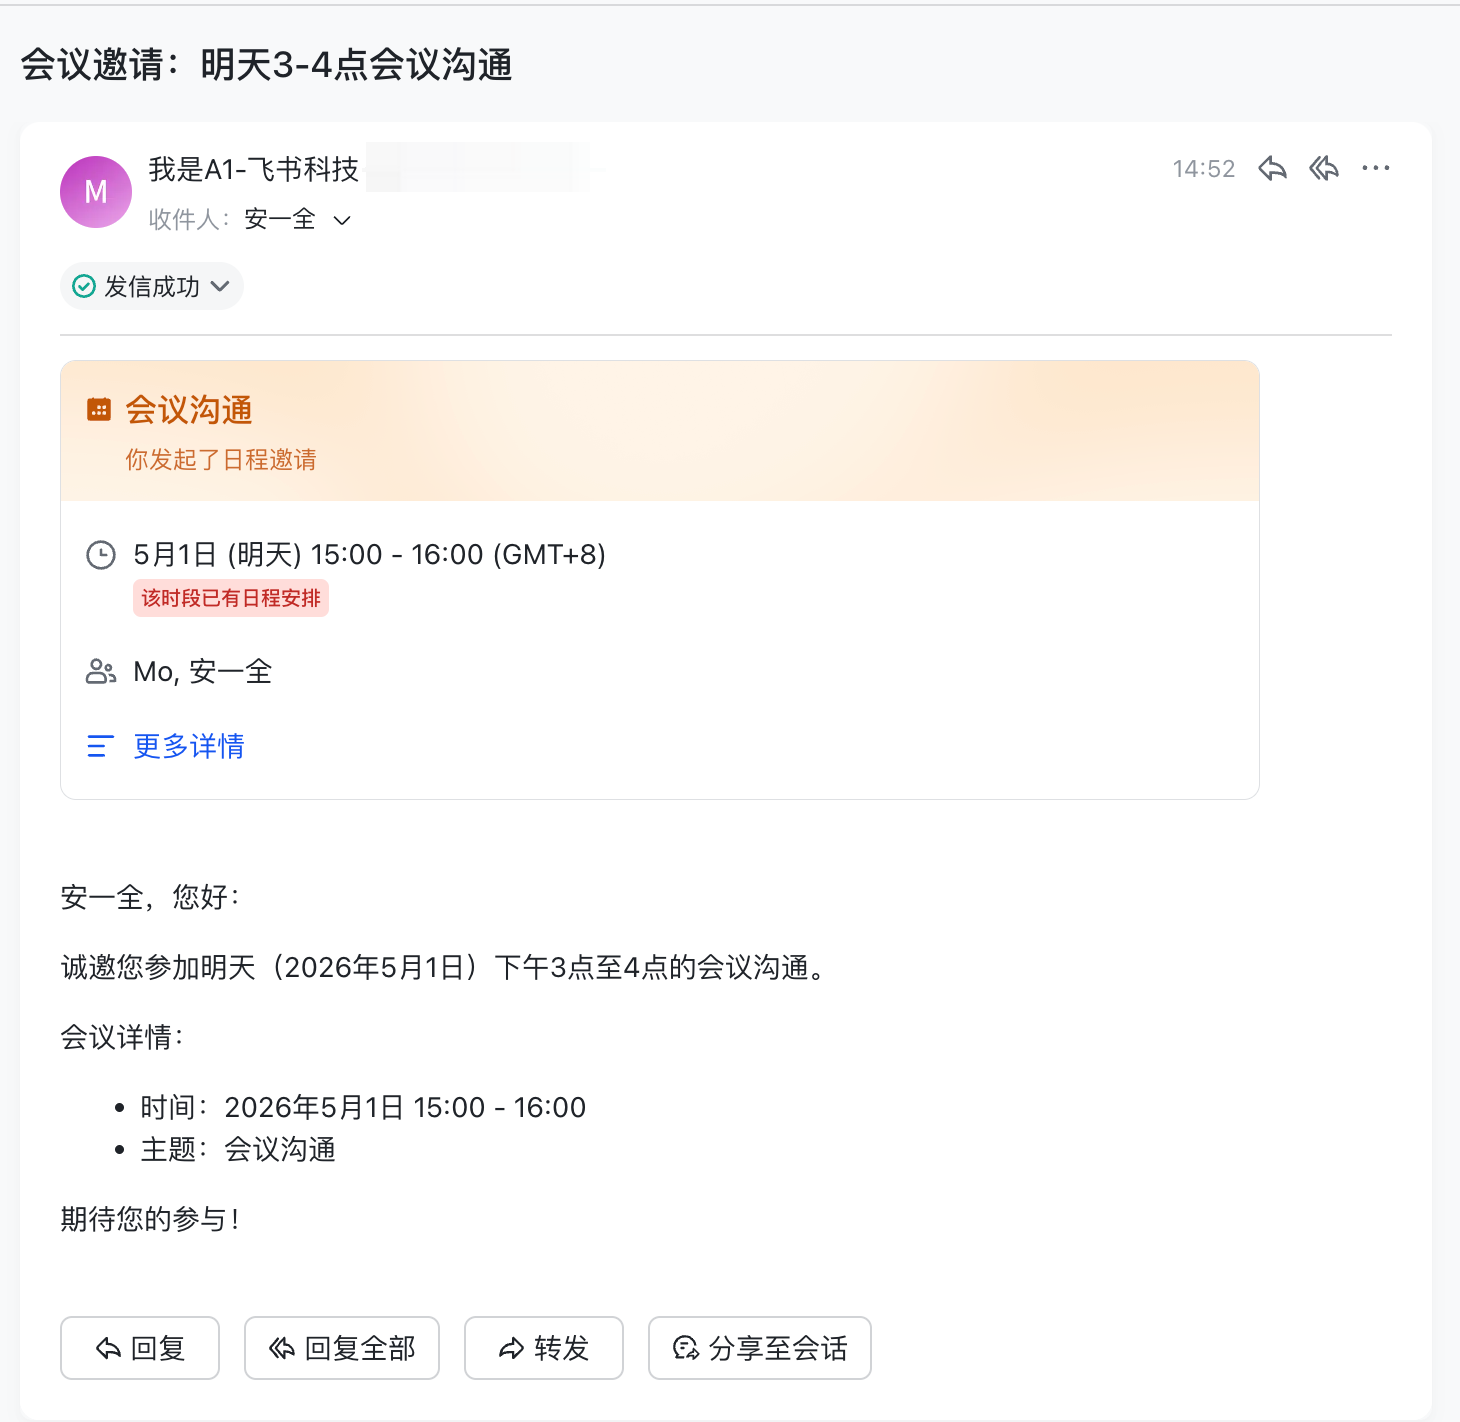The height and width of the screenshot is (1422, 1460).
Task: Click the 回复全部 button
Action: (342, 1348)
